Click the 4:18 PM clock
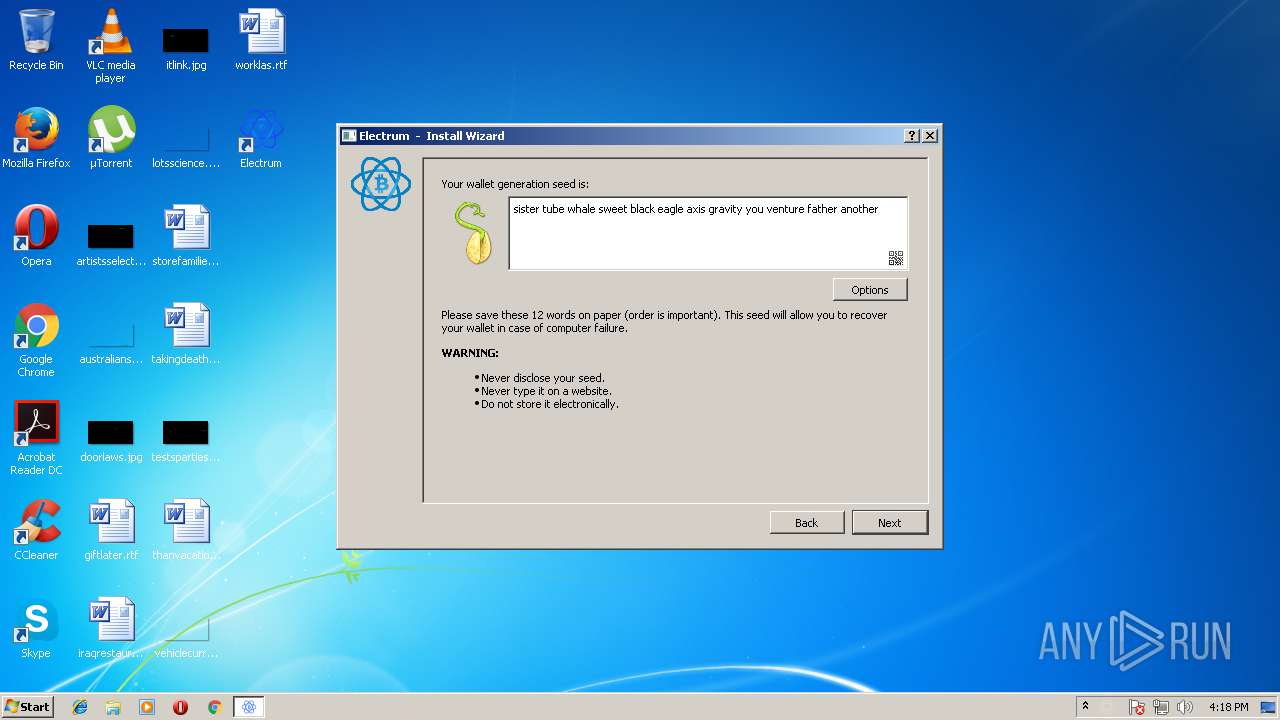The width and height of the screenshot is (1280, 720). pyautogui.click(x=1228, y=707)
